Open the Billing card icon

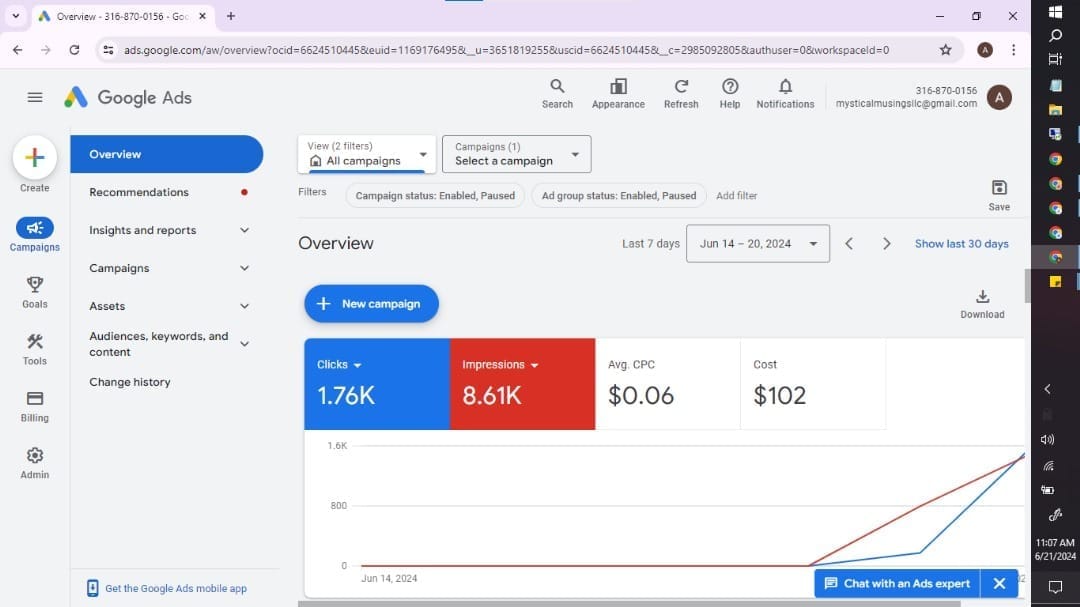[x=34, y=407]
